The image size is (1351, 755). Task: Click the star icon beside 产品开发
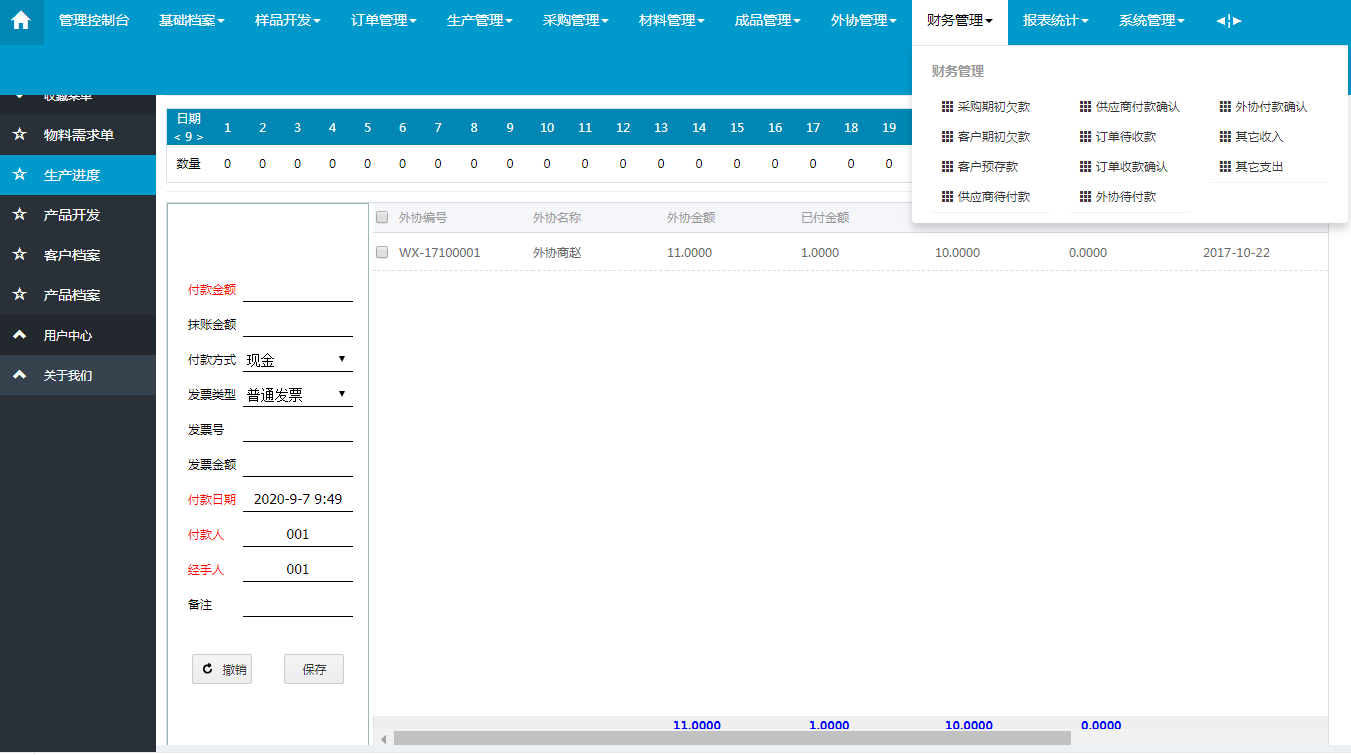[x=19, y=215]
